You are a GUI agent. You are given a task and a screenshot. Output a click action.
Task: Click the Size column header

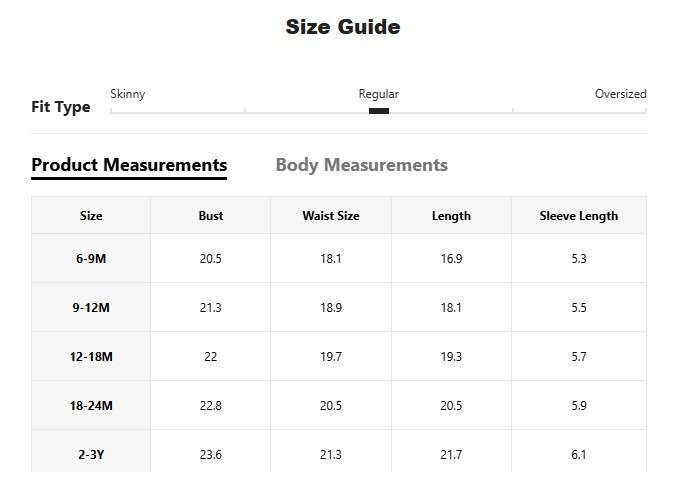(91, 215)
